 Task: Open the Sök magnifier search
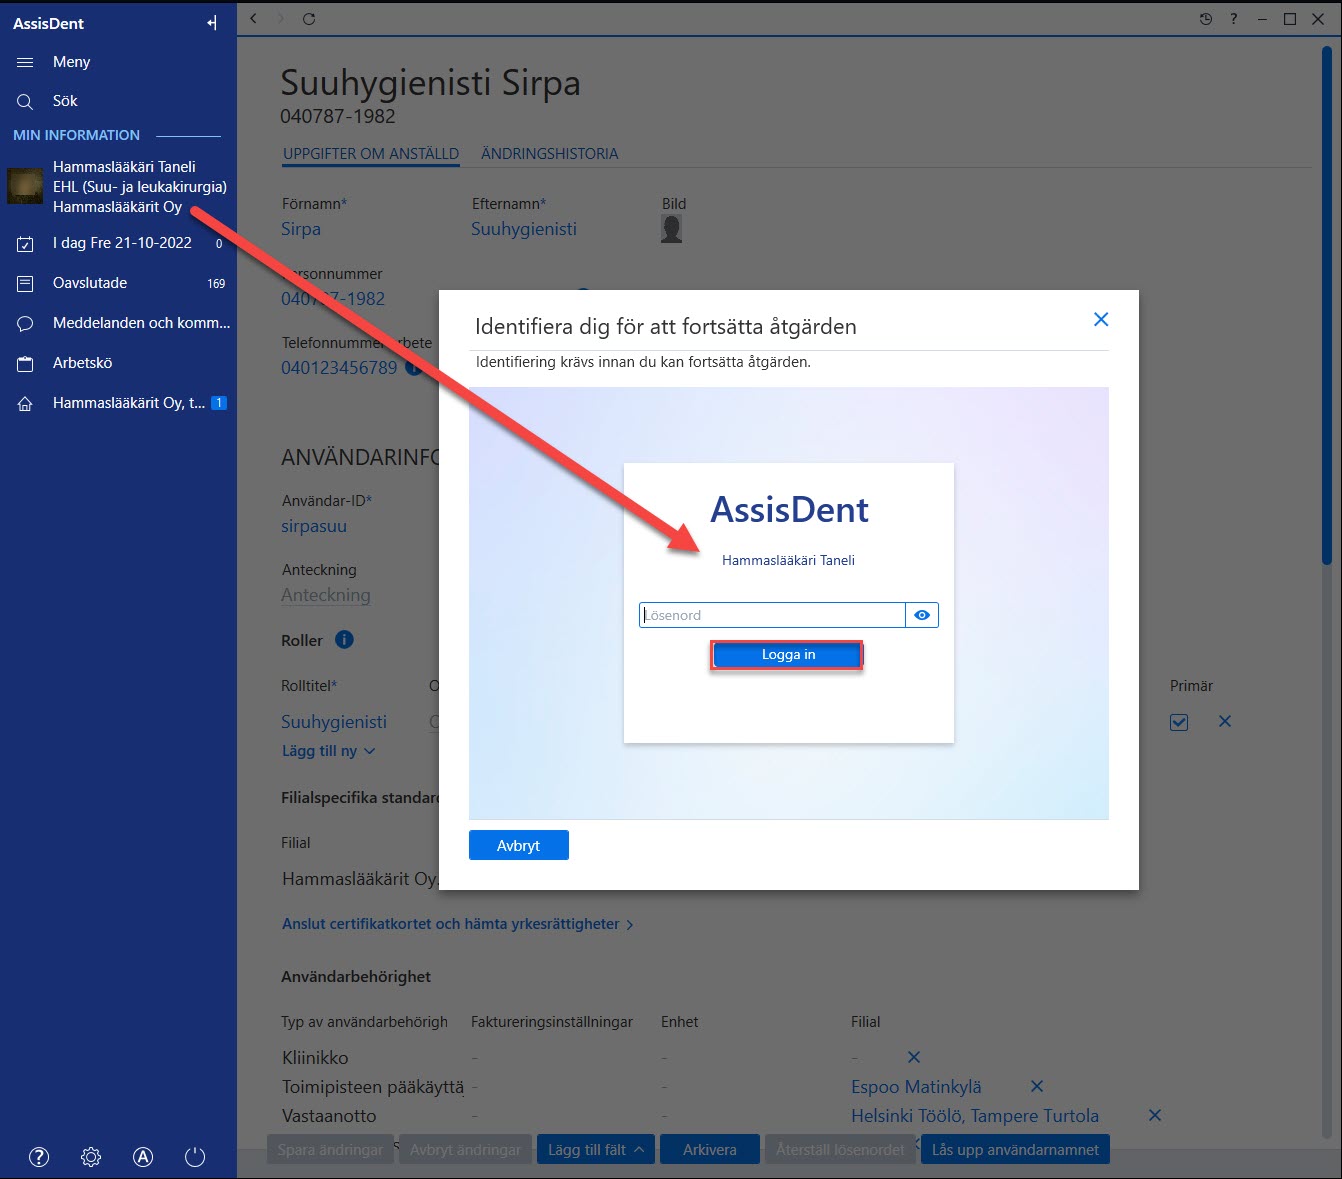[x=25, y=101]
